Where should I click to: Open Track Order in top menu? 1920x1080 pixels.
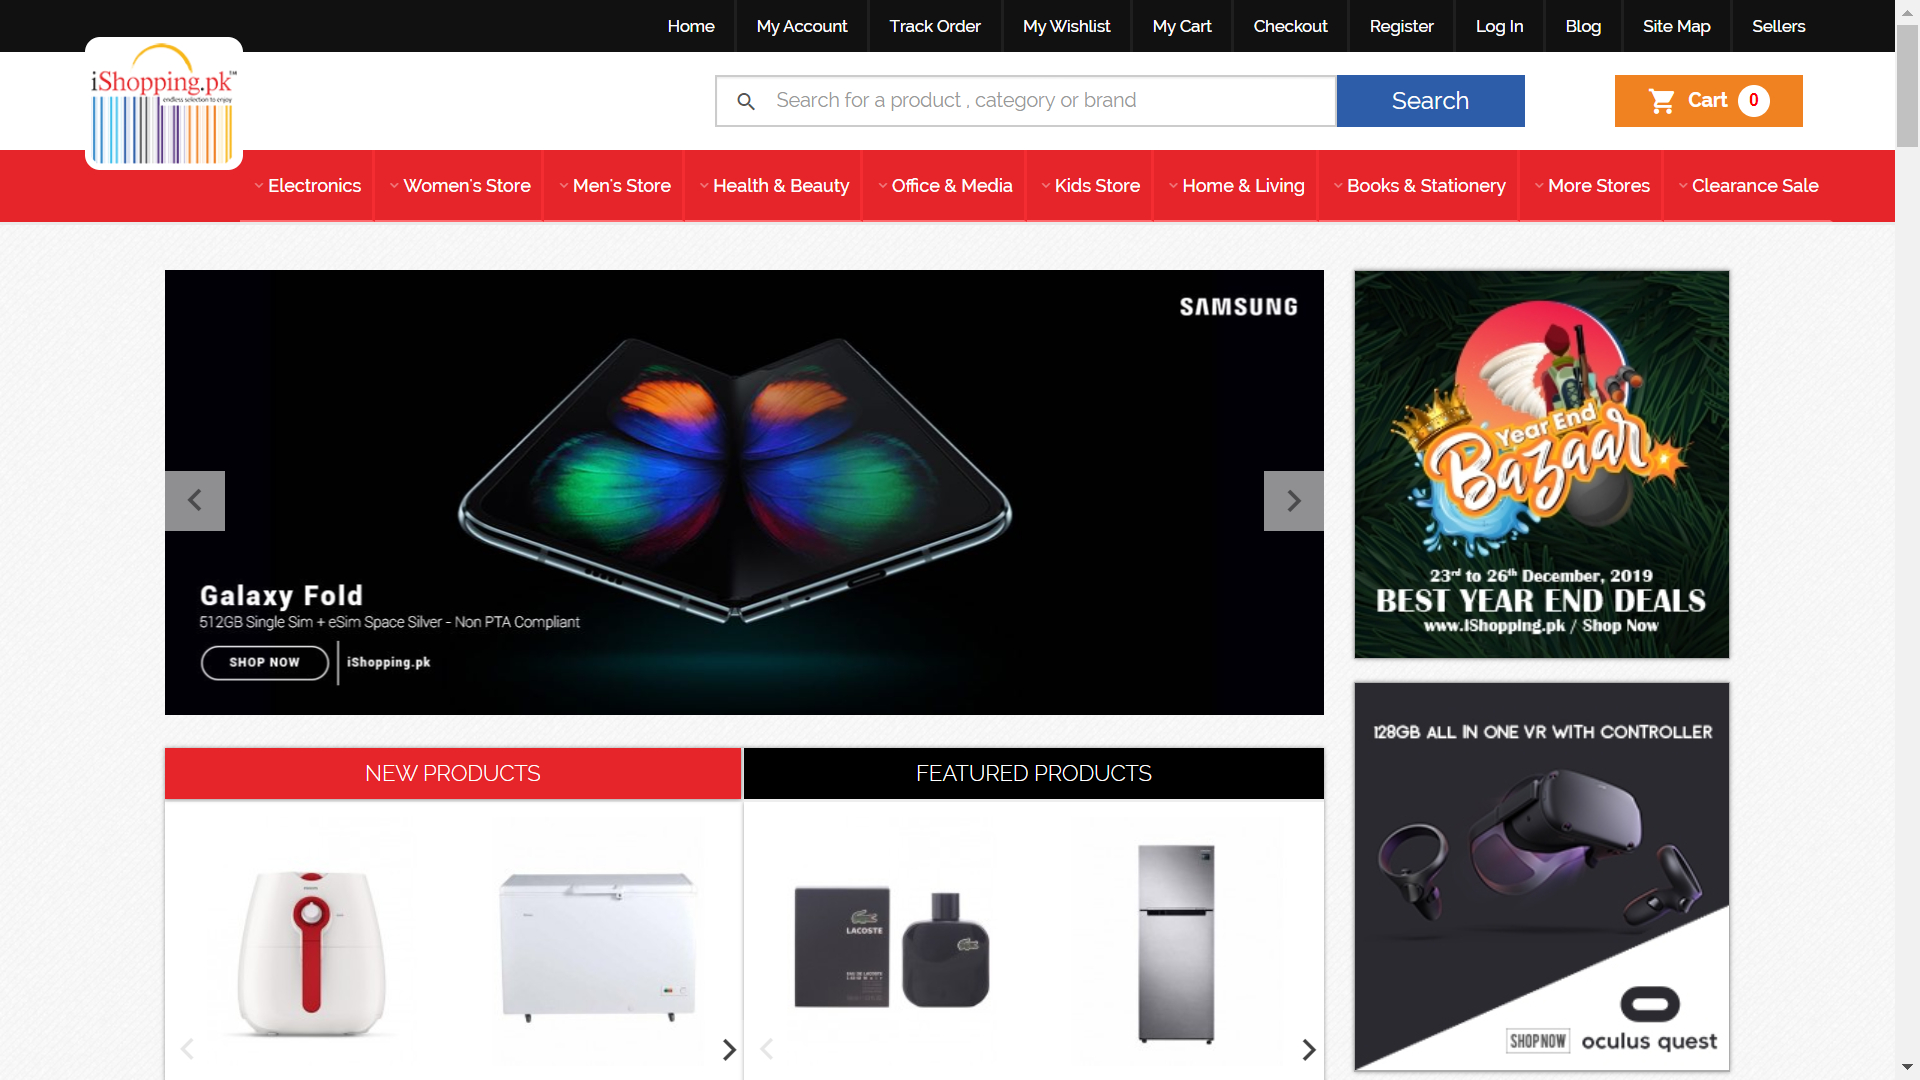click(x=935, y=26)
